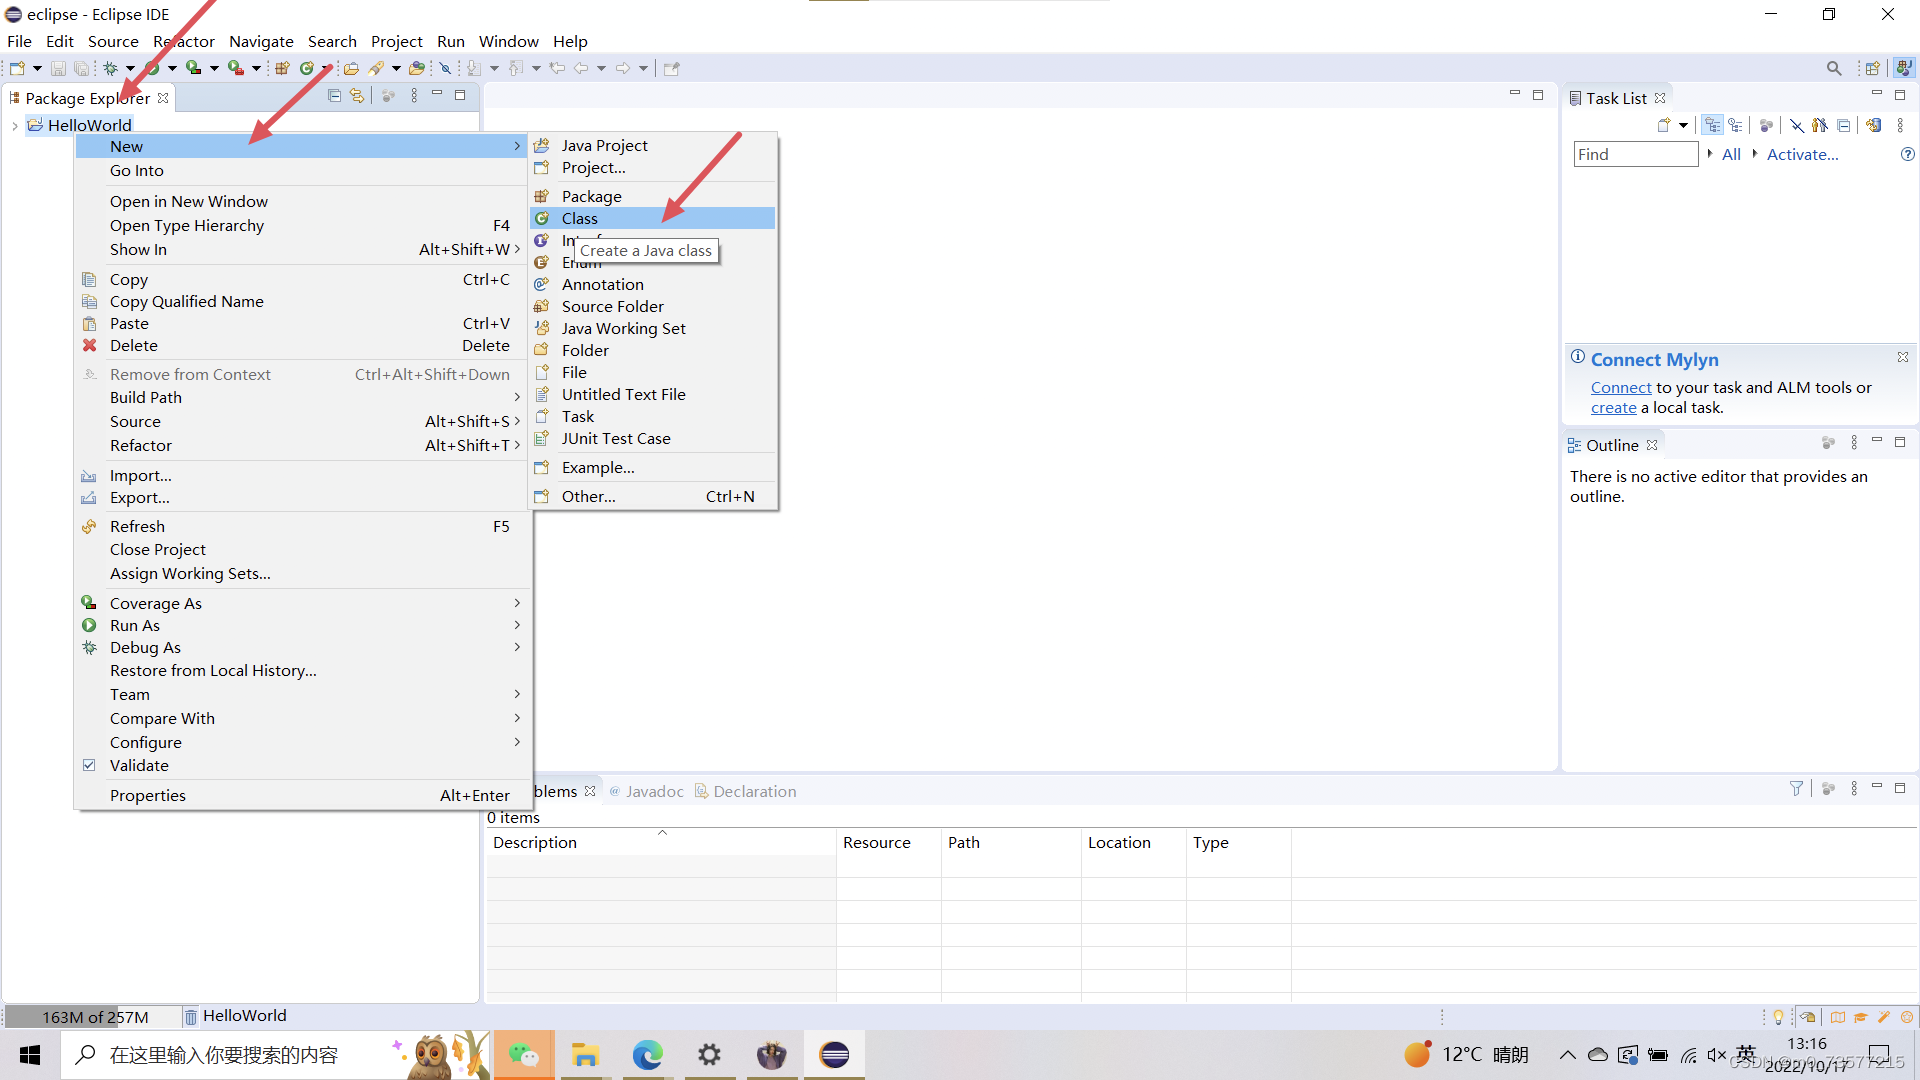The image size is (1920, 1080).
Task: Click the Windows Start button
Action: click(x=30, y=1055)
